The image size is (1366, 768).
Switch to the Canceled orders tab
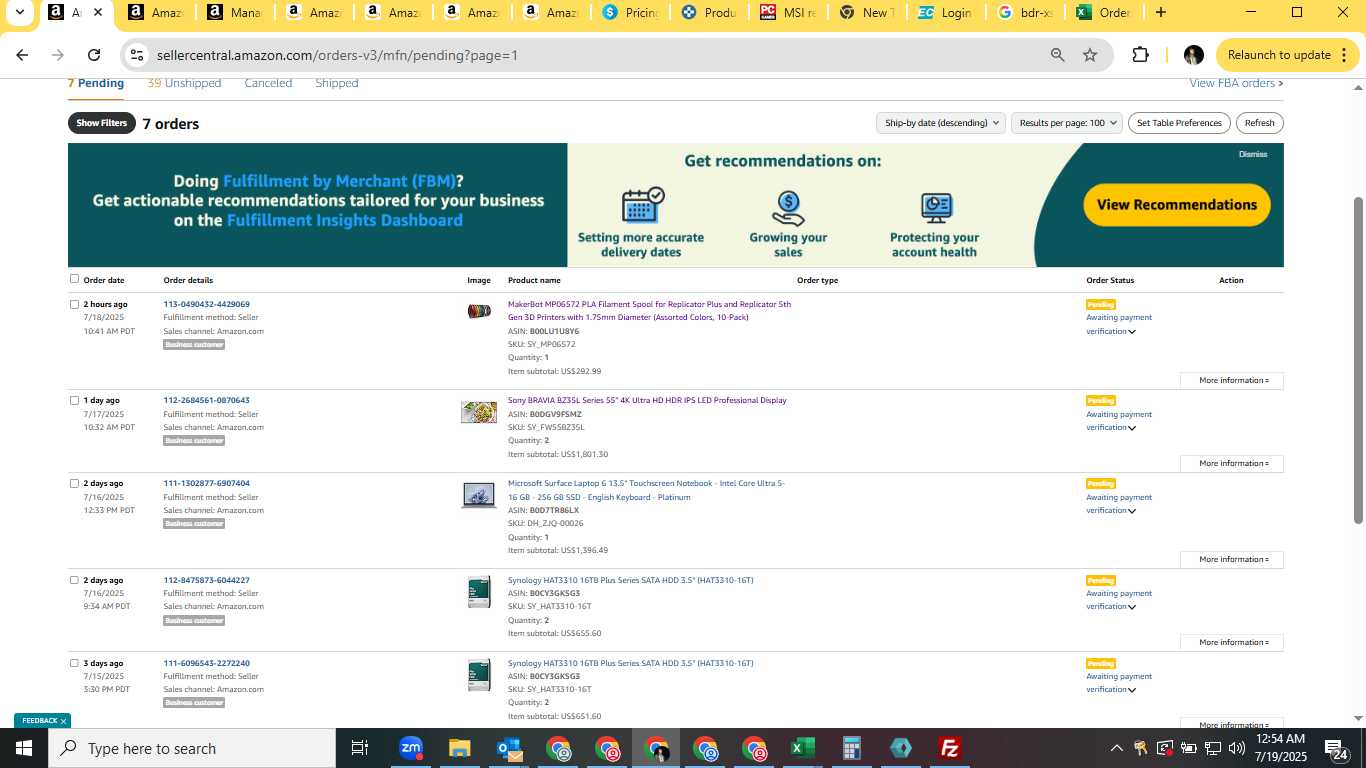268,83
